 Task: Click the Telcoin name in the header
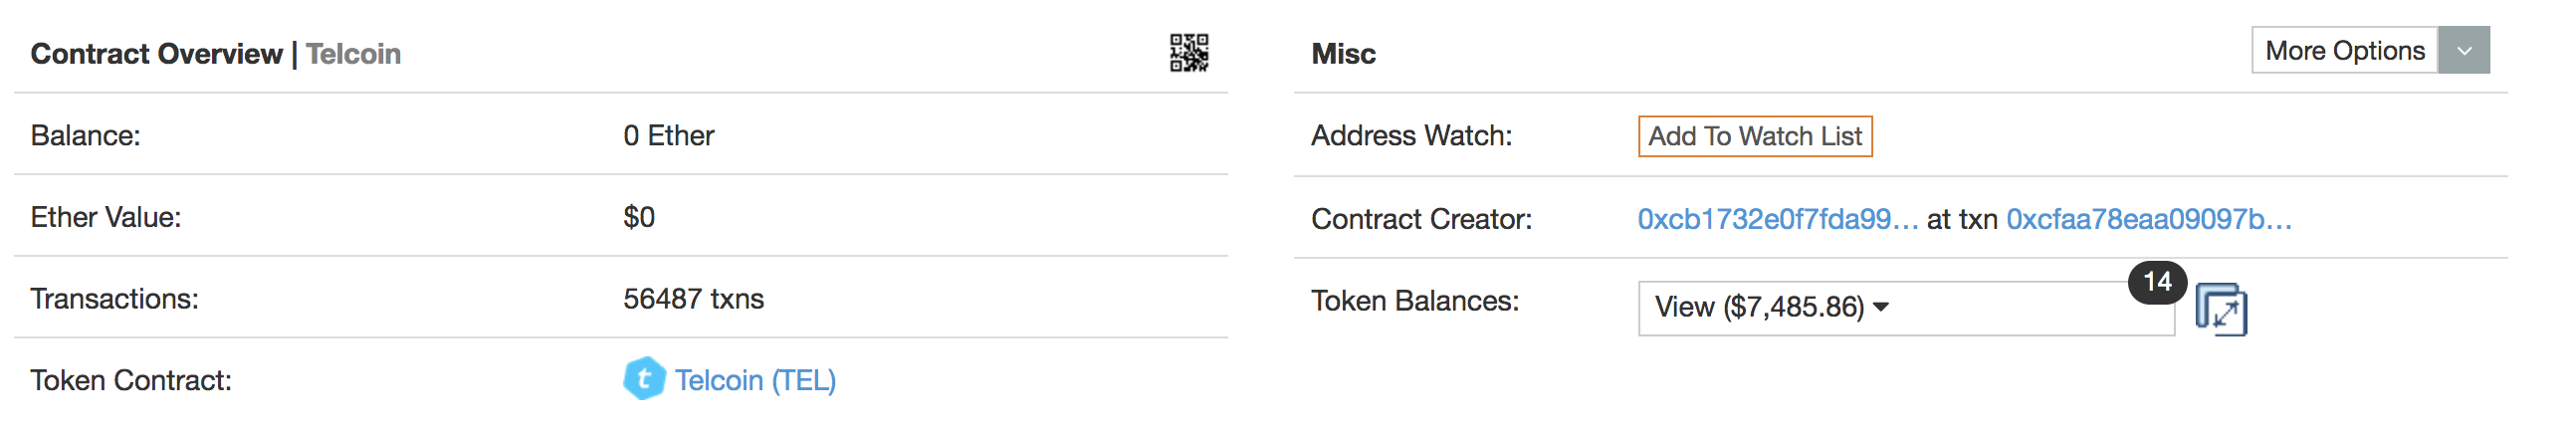[353, 53]
